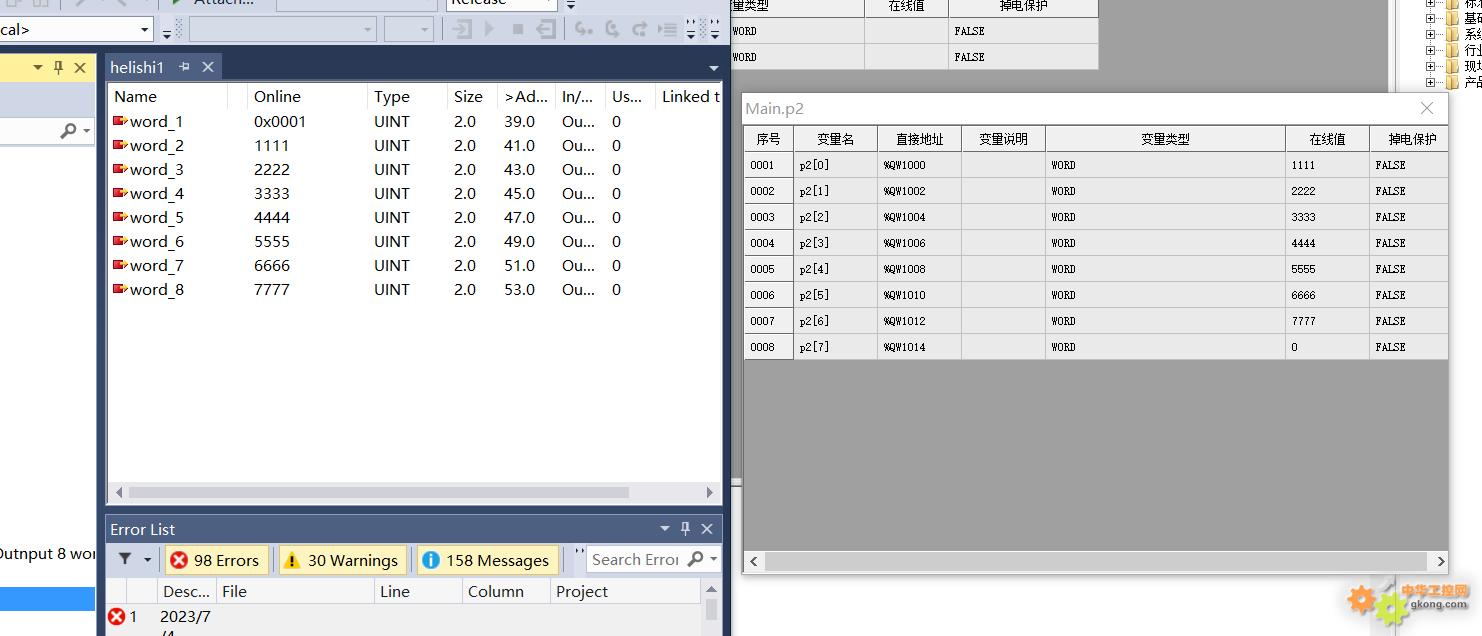Image resolution: width=1482 pixels, height=636 pixels.
Task: Click the 在线值 column header in Main.p2
Action: point(1327,139)
